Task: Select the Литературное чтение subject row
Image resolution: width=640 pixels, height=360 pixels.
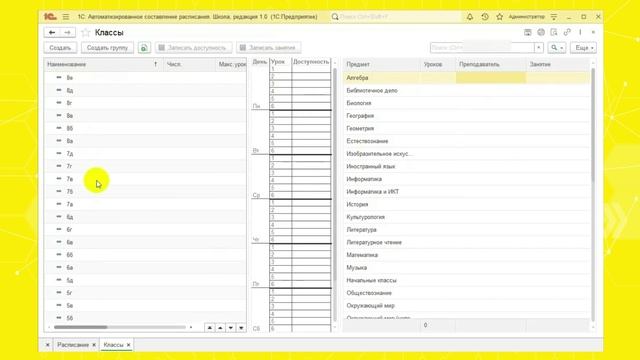Action: [467, 242]
